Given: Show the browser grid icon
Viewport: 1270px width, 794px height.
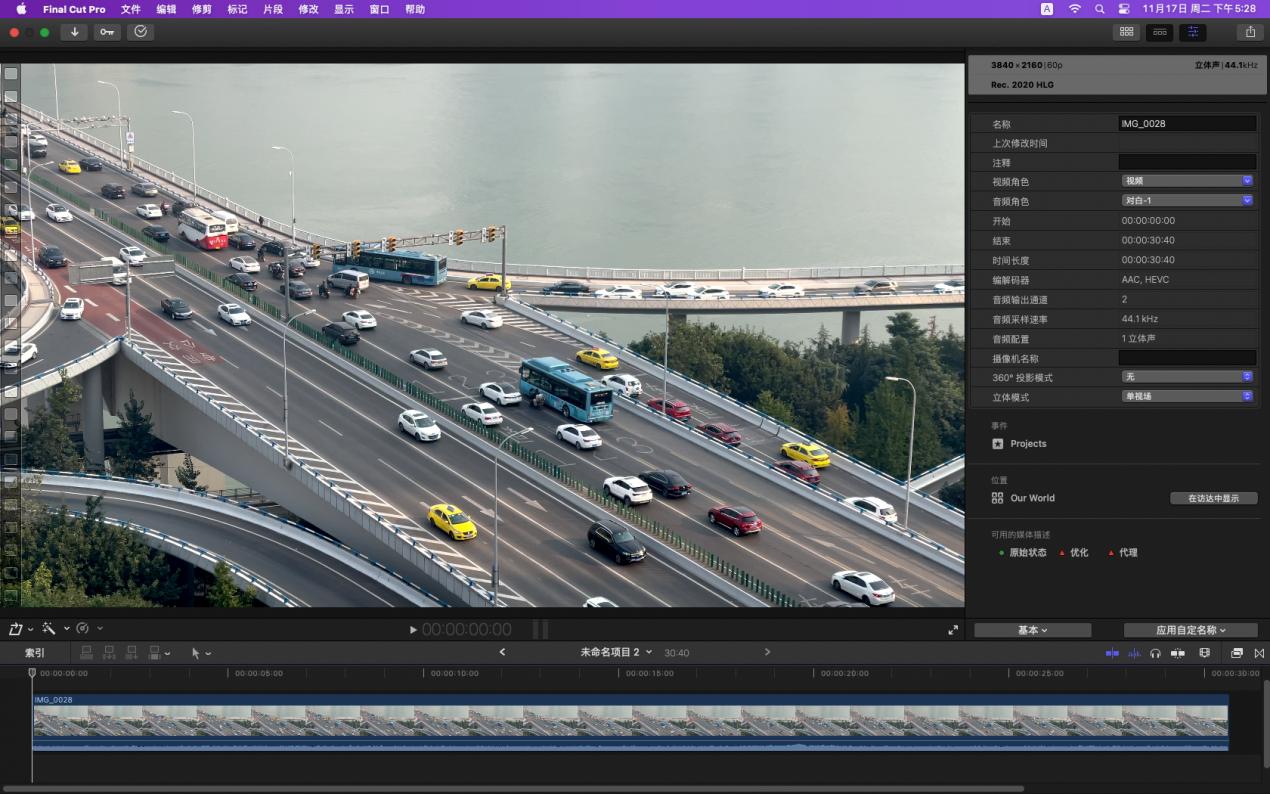Looking at the screenshot, I should (x=1126, y=32).
